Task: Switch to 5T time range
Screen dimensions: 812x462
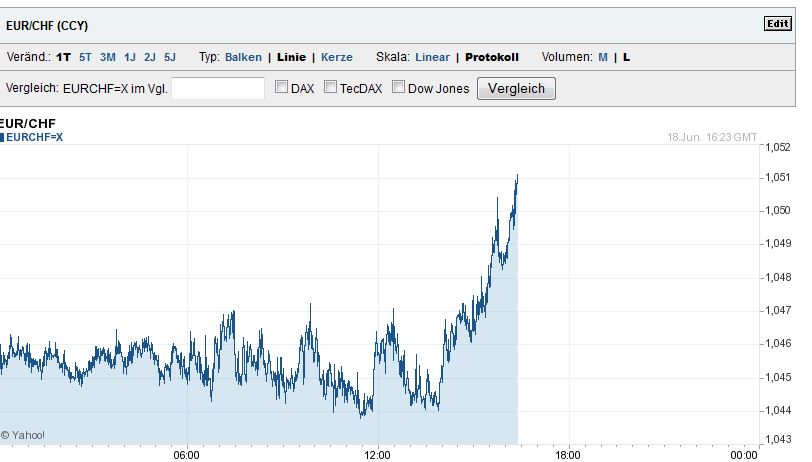Action: (x=85, y=57)
